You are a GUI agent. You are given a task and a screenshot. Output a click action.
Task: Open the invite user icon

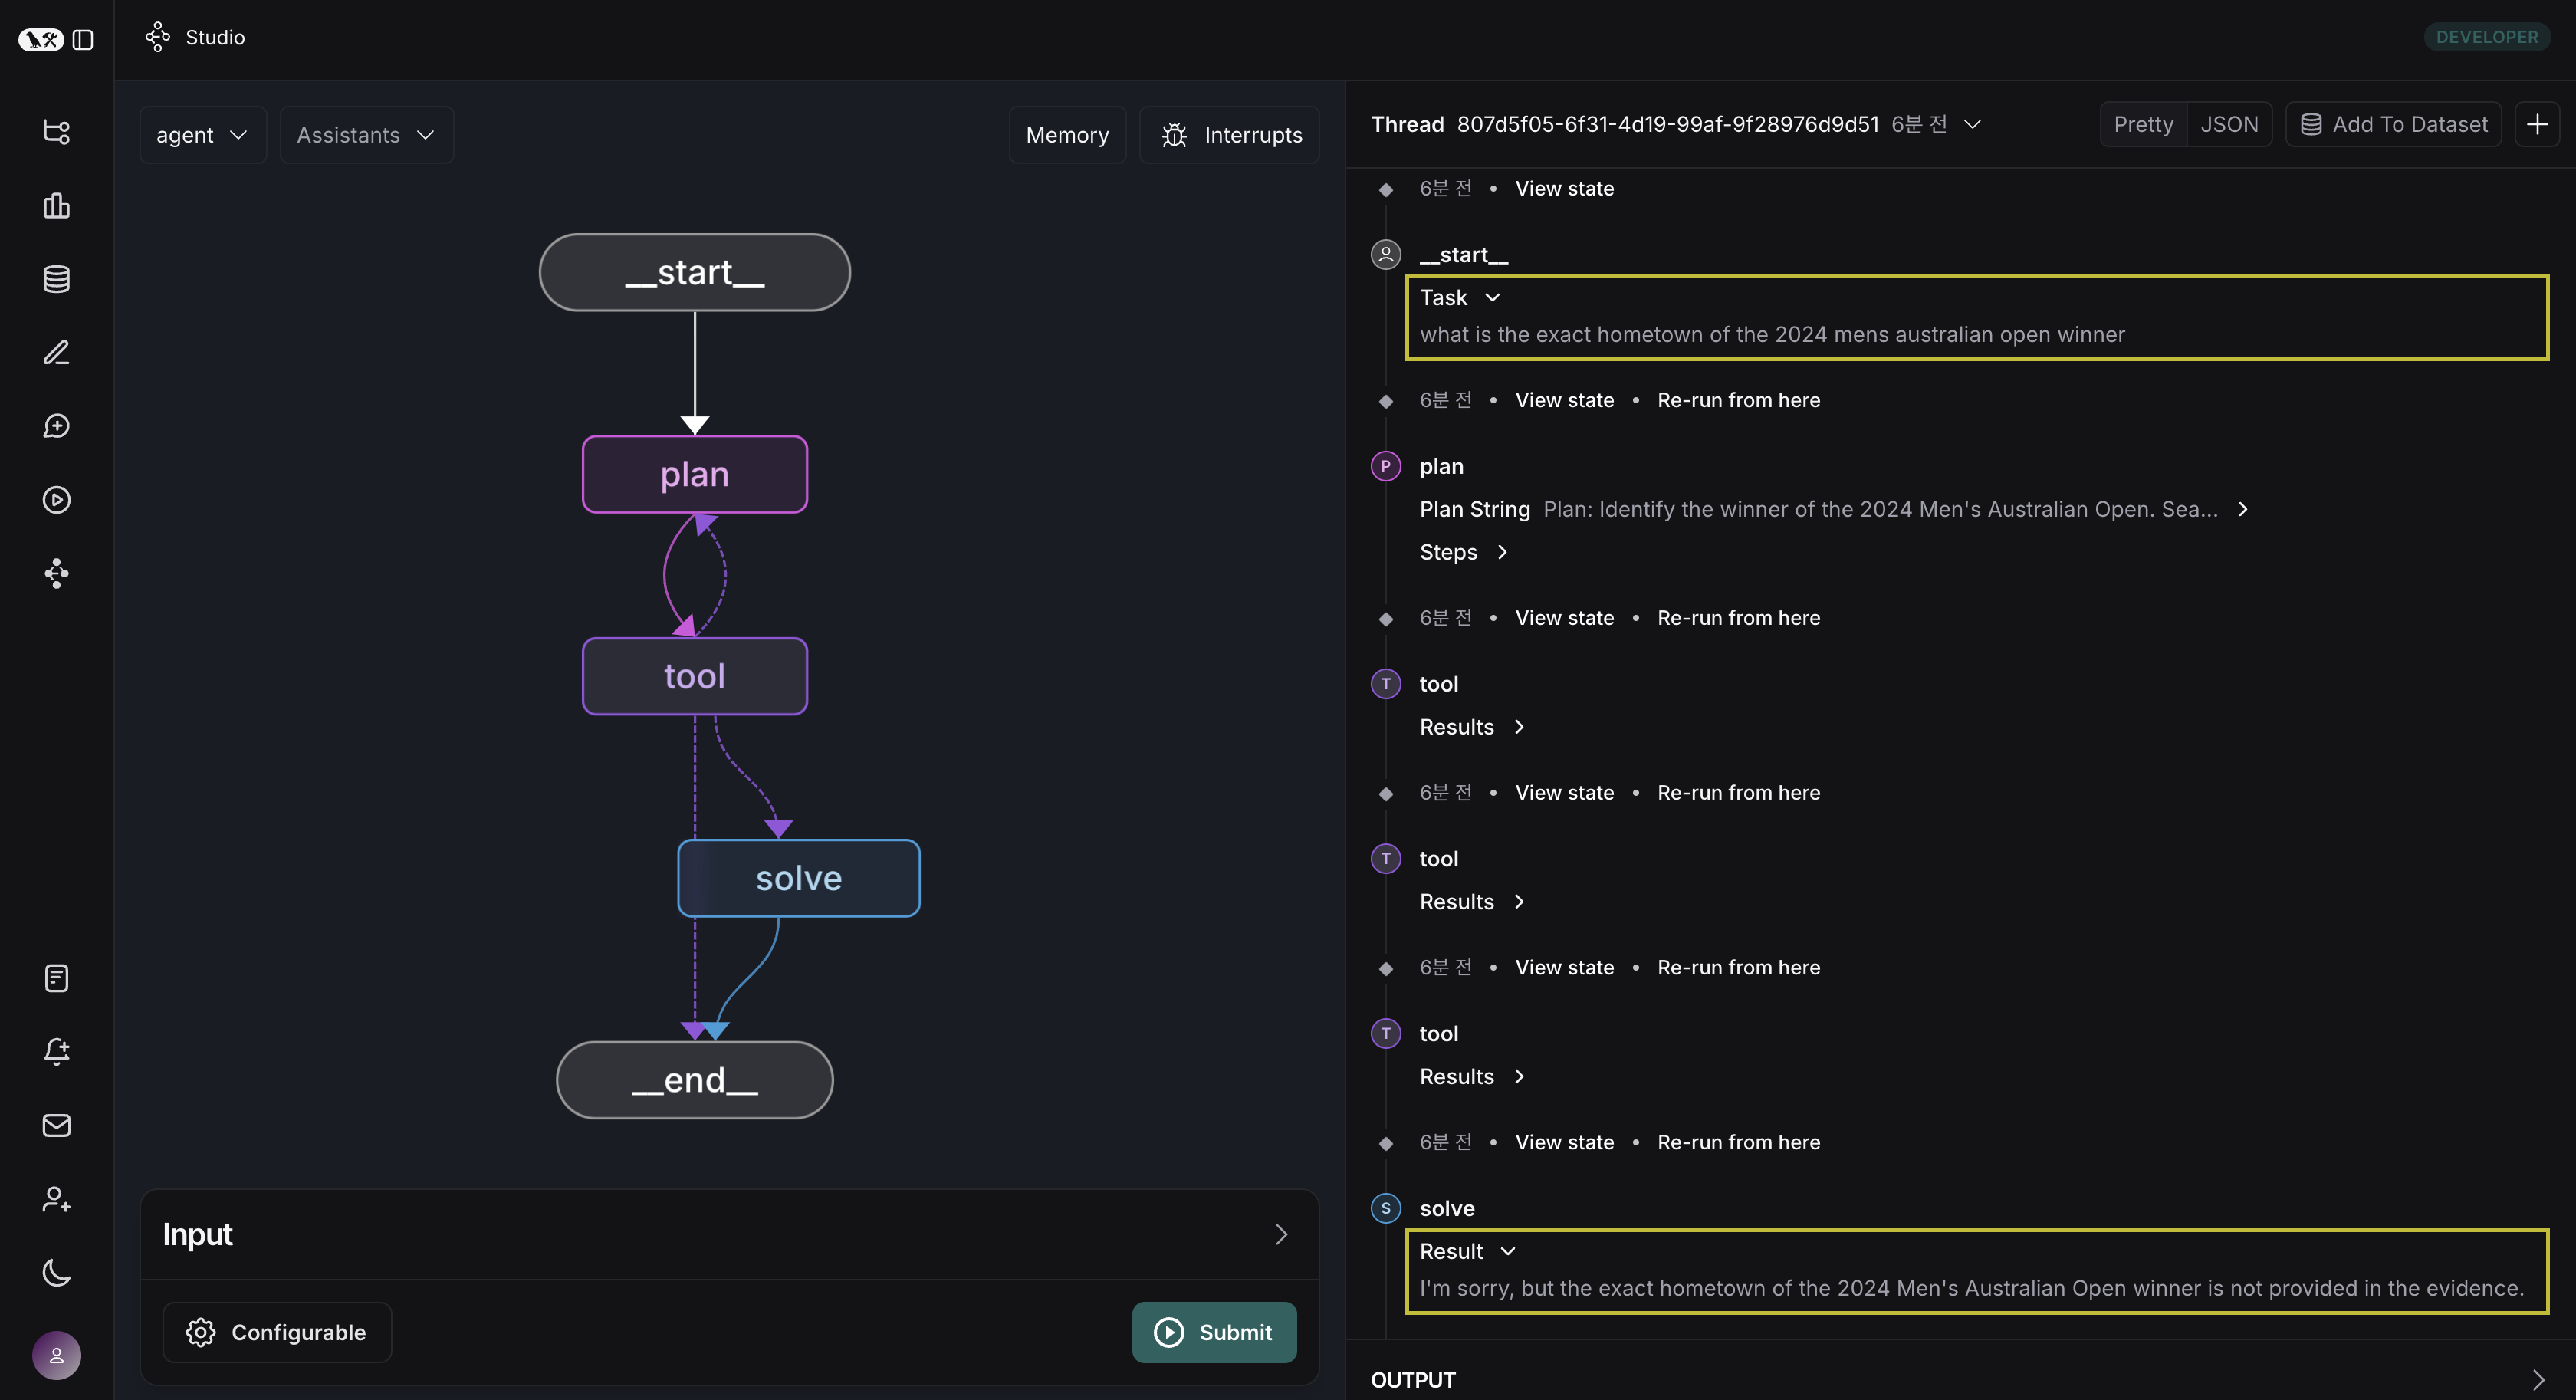coord(57,1199)
